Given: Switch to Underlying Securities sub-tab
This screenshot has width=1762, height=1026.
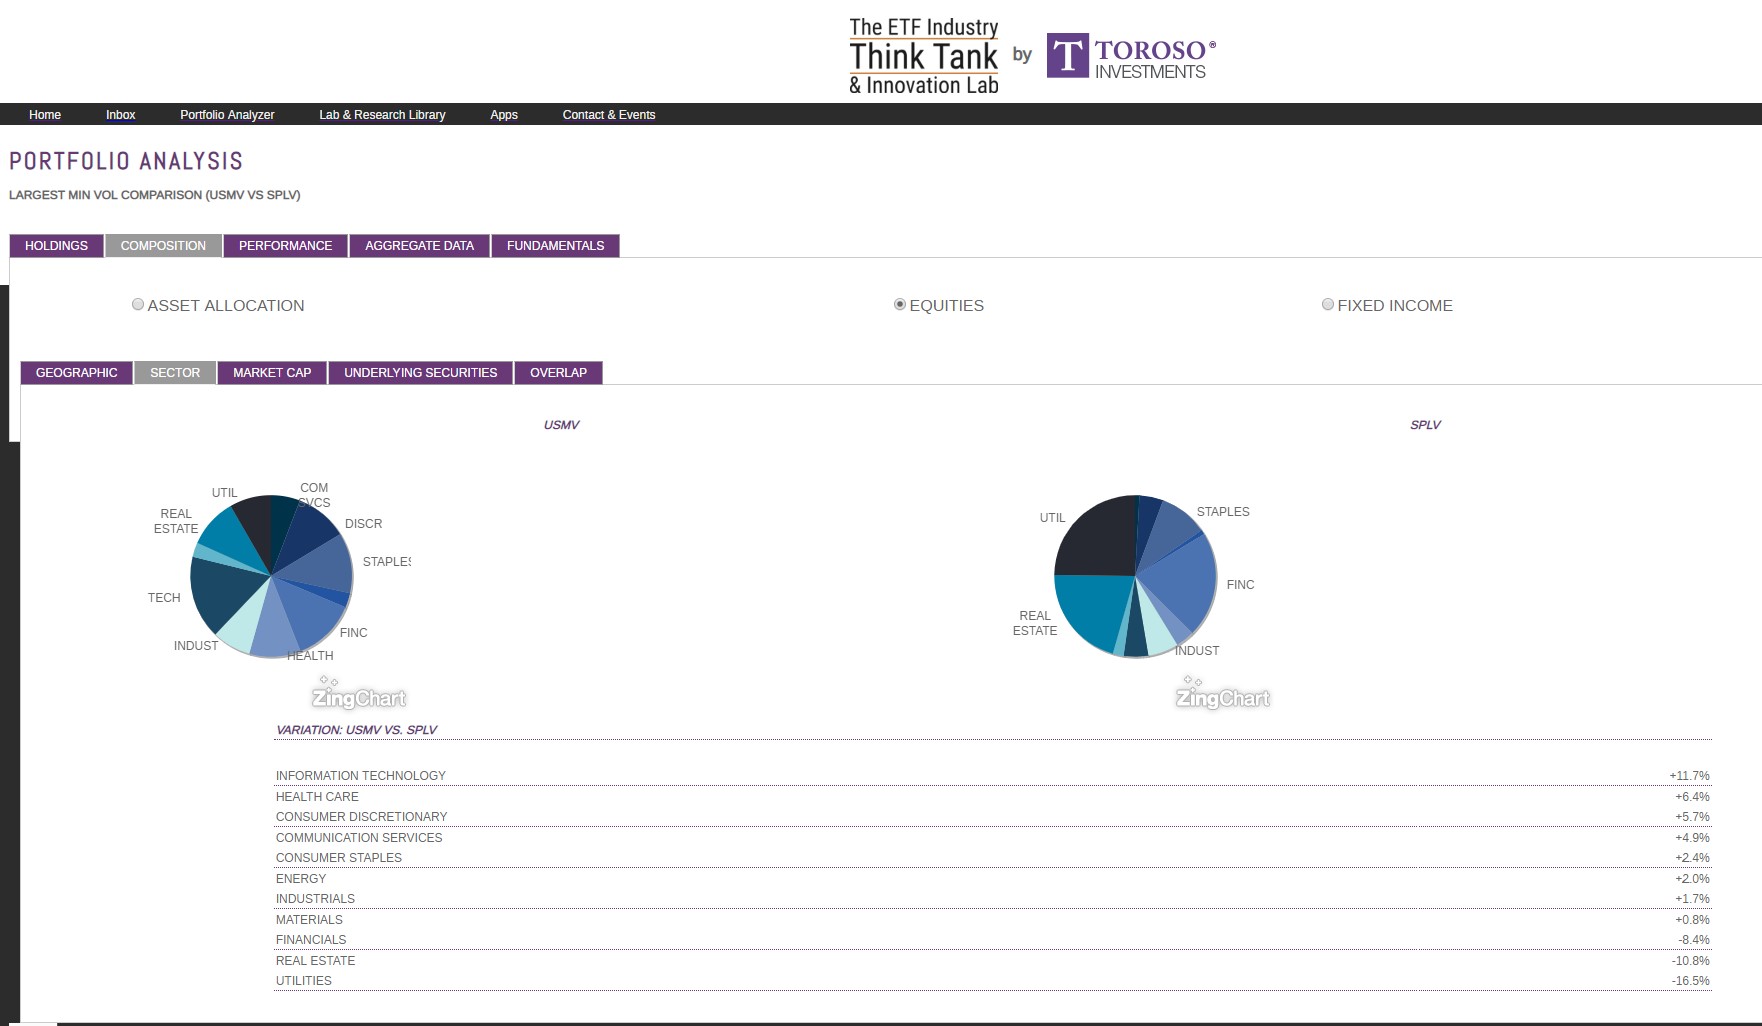Looking at the screenshot, I should click(420, 373).
